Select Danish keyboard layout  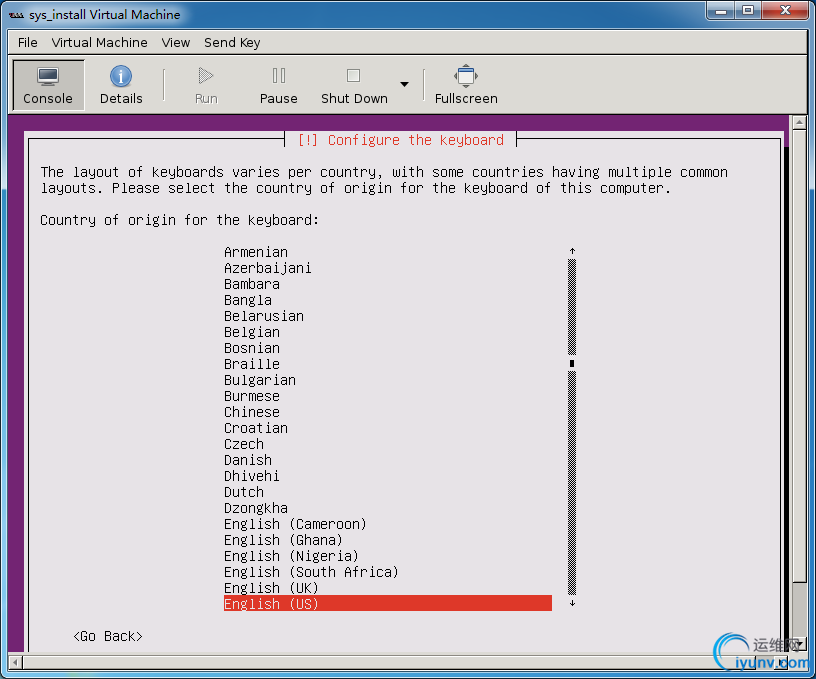click(x=248, y=460)
